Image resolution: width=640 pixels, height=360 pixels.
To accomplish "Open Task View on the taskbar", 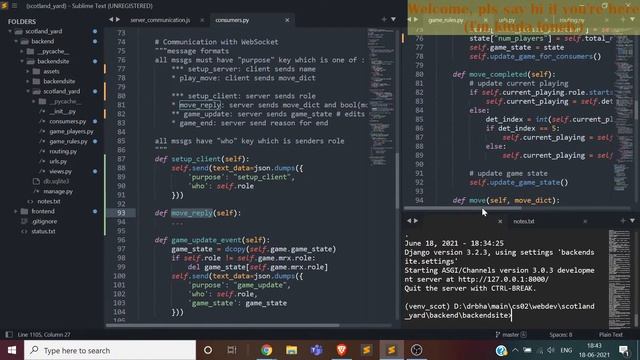I will click(x=232, y=350).
